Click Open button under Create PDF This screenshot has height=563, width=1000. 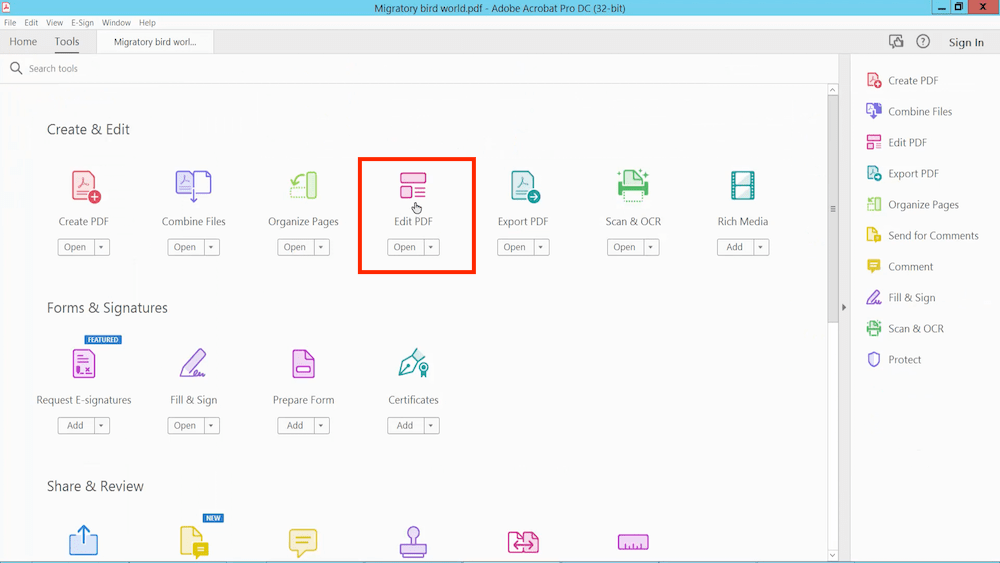[75, 247]
